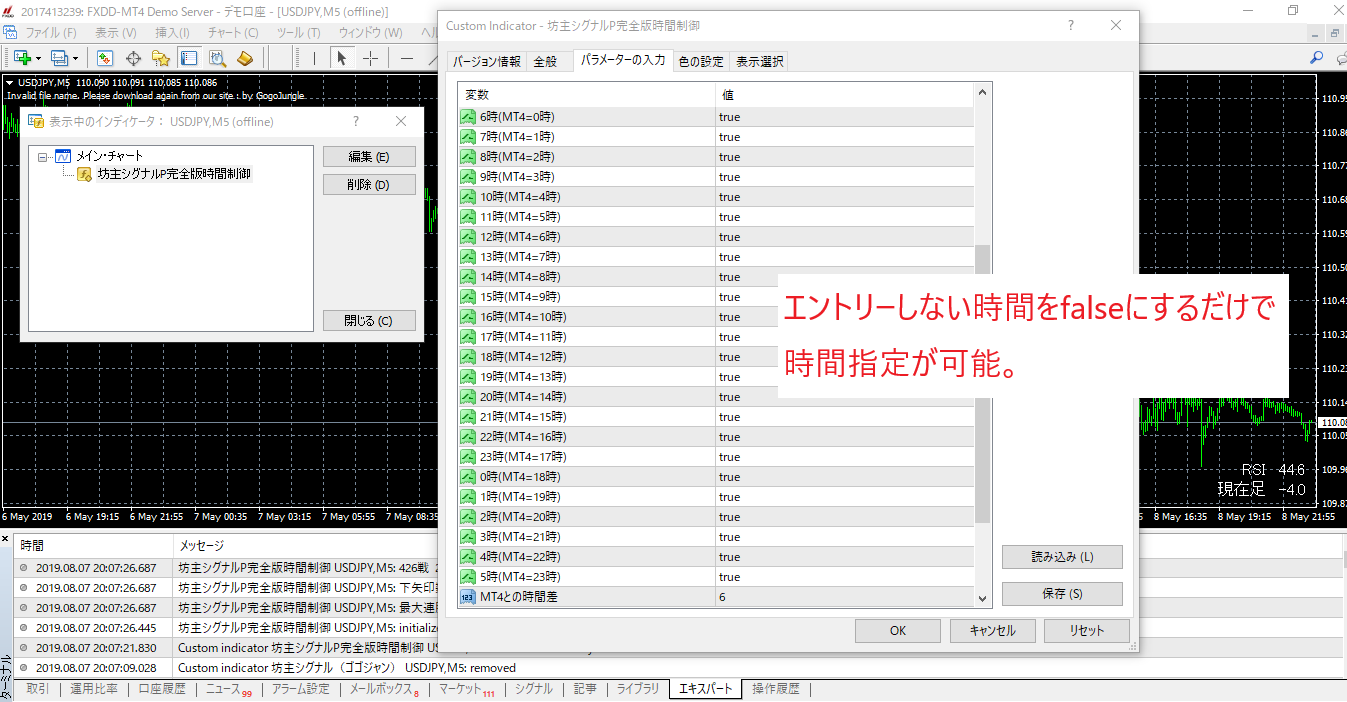Toggle the Navigator folder-star icon
This screenshot has height=702, width=1347.
pos(160,58)
